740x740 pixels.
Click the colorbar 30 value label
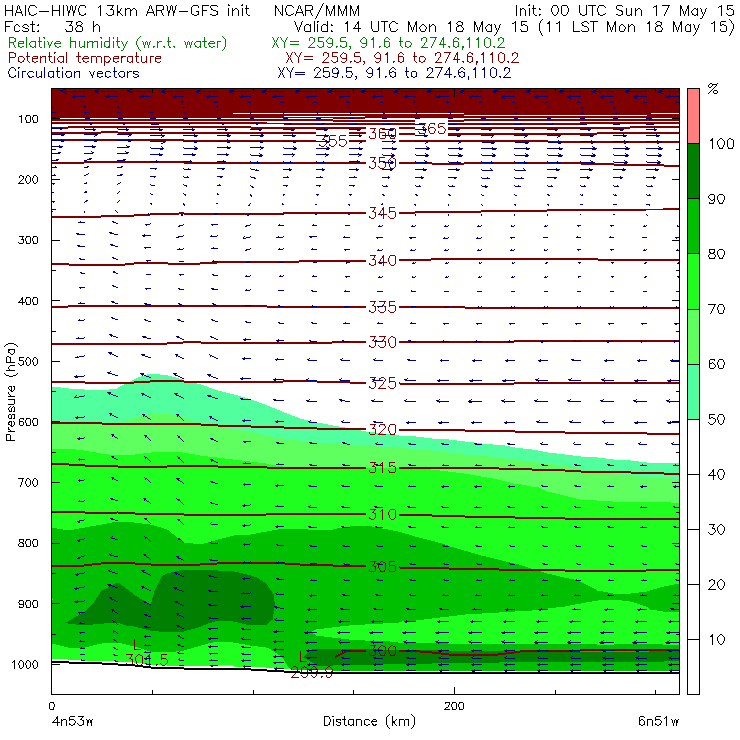(x=716, y=530)
